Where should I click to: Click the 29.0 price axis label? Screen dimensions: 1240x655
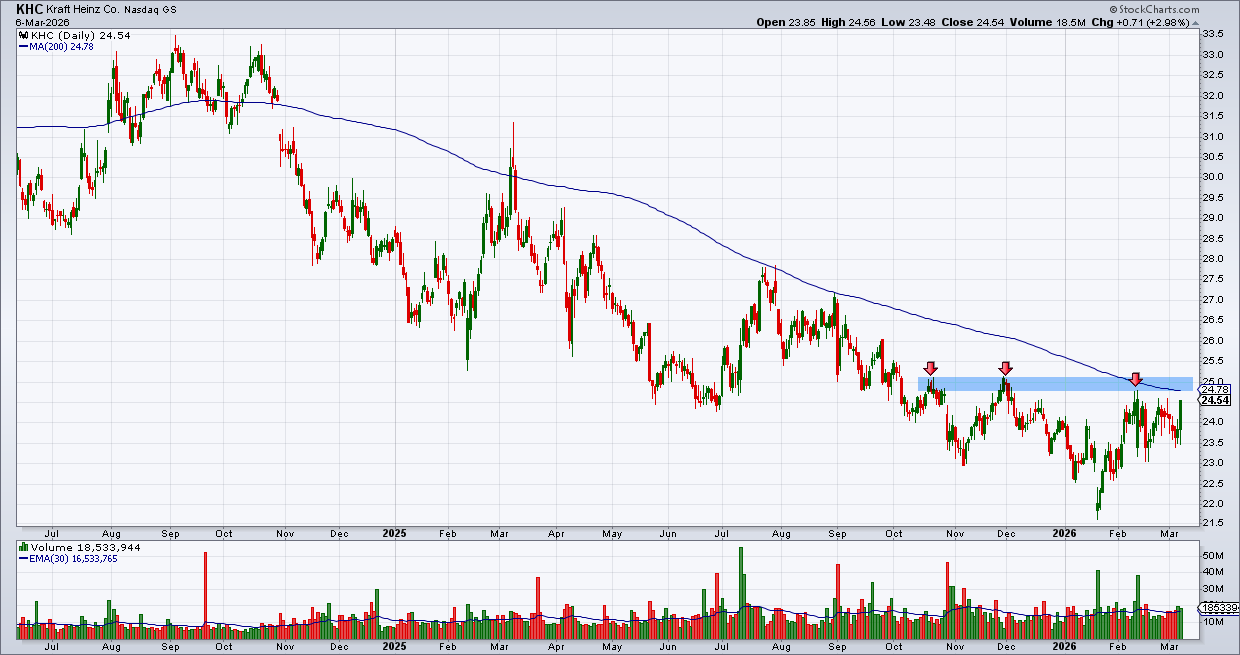[1211, 218]
